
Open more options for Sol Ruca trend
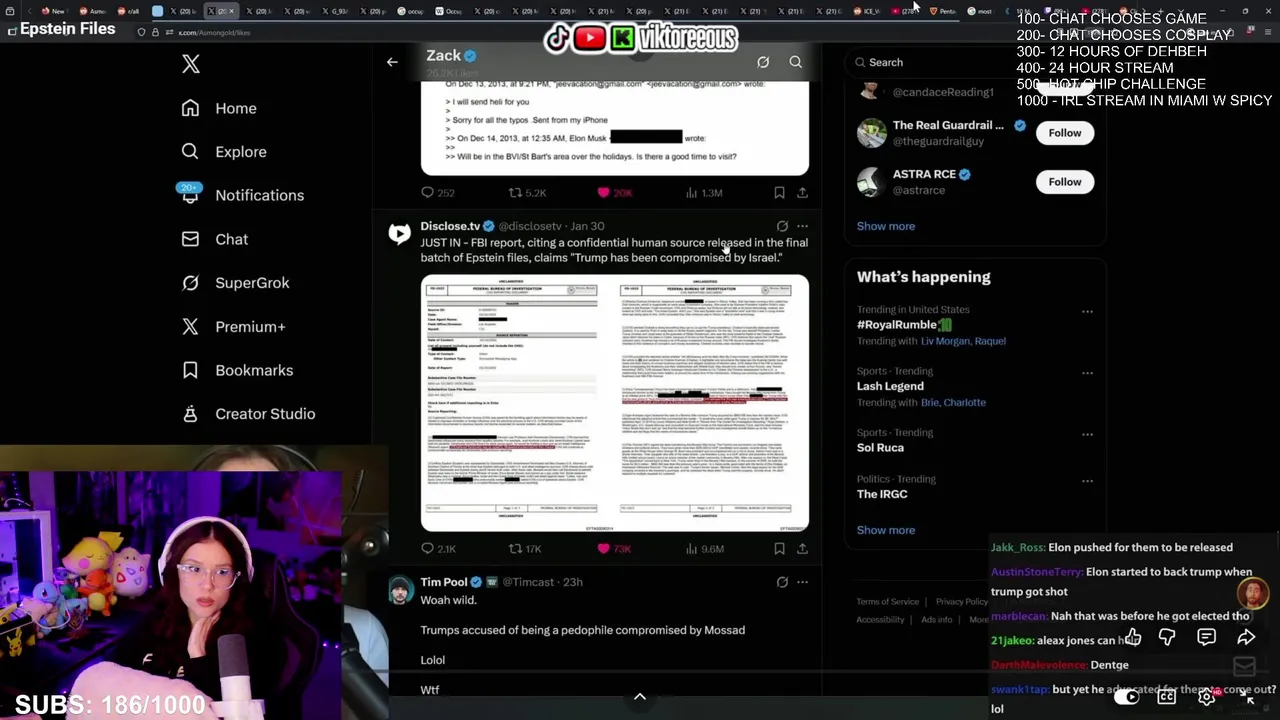[1087, 435]
